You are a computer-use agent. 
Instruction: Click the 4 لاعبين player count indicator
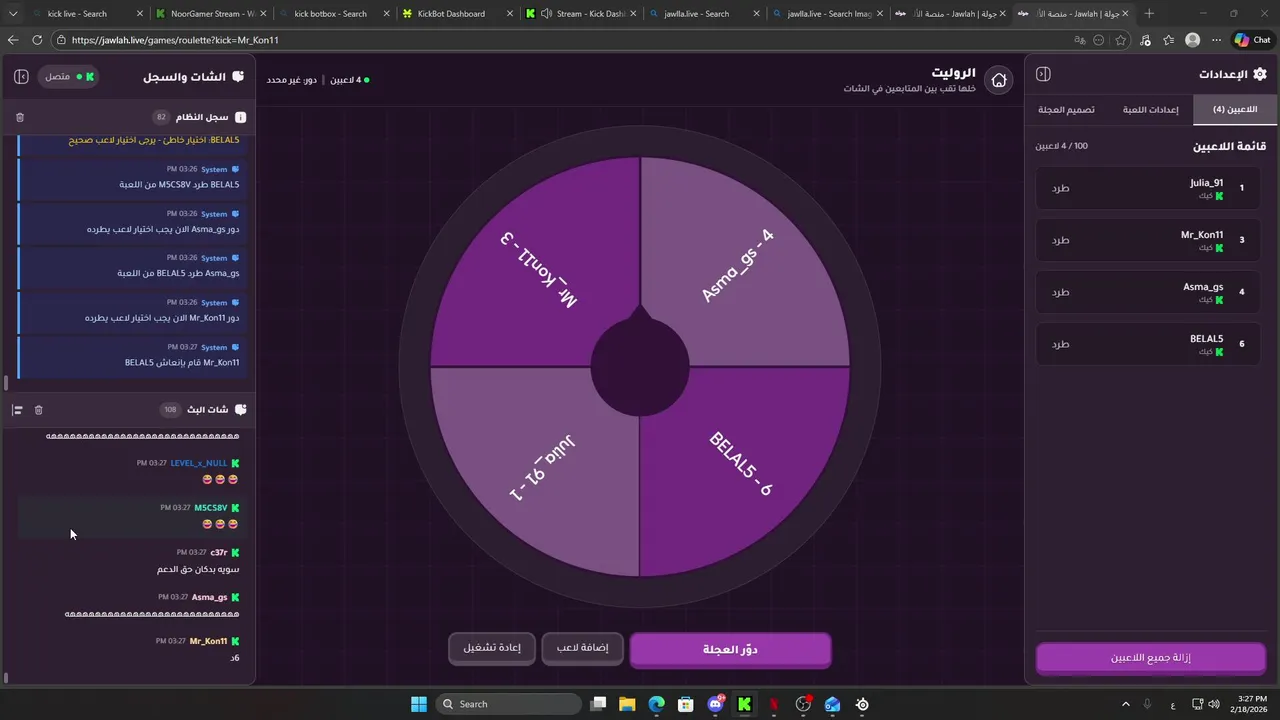[x=349, y=80]
